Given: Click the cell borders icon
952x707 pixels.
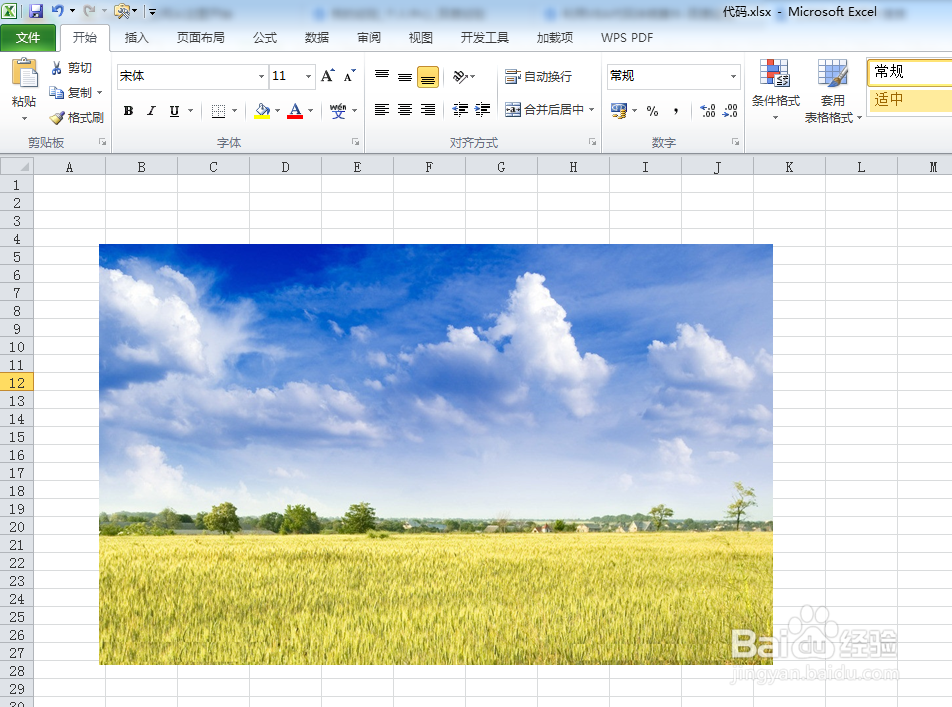Looking at the screenshot, I should 218,111.
